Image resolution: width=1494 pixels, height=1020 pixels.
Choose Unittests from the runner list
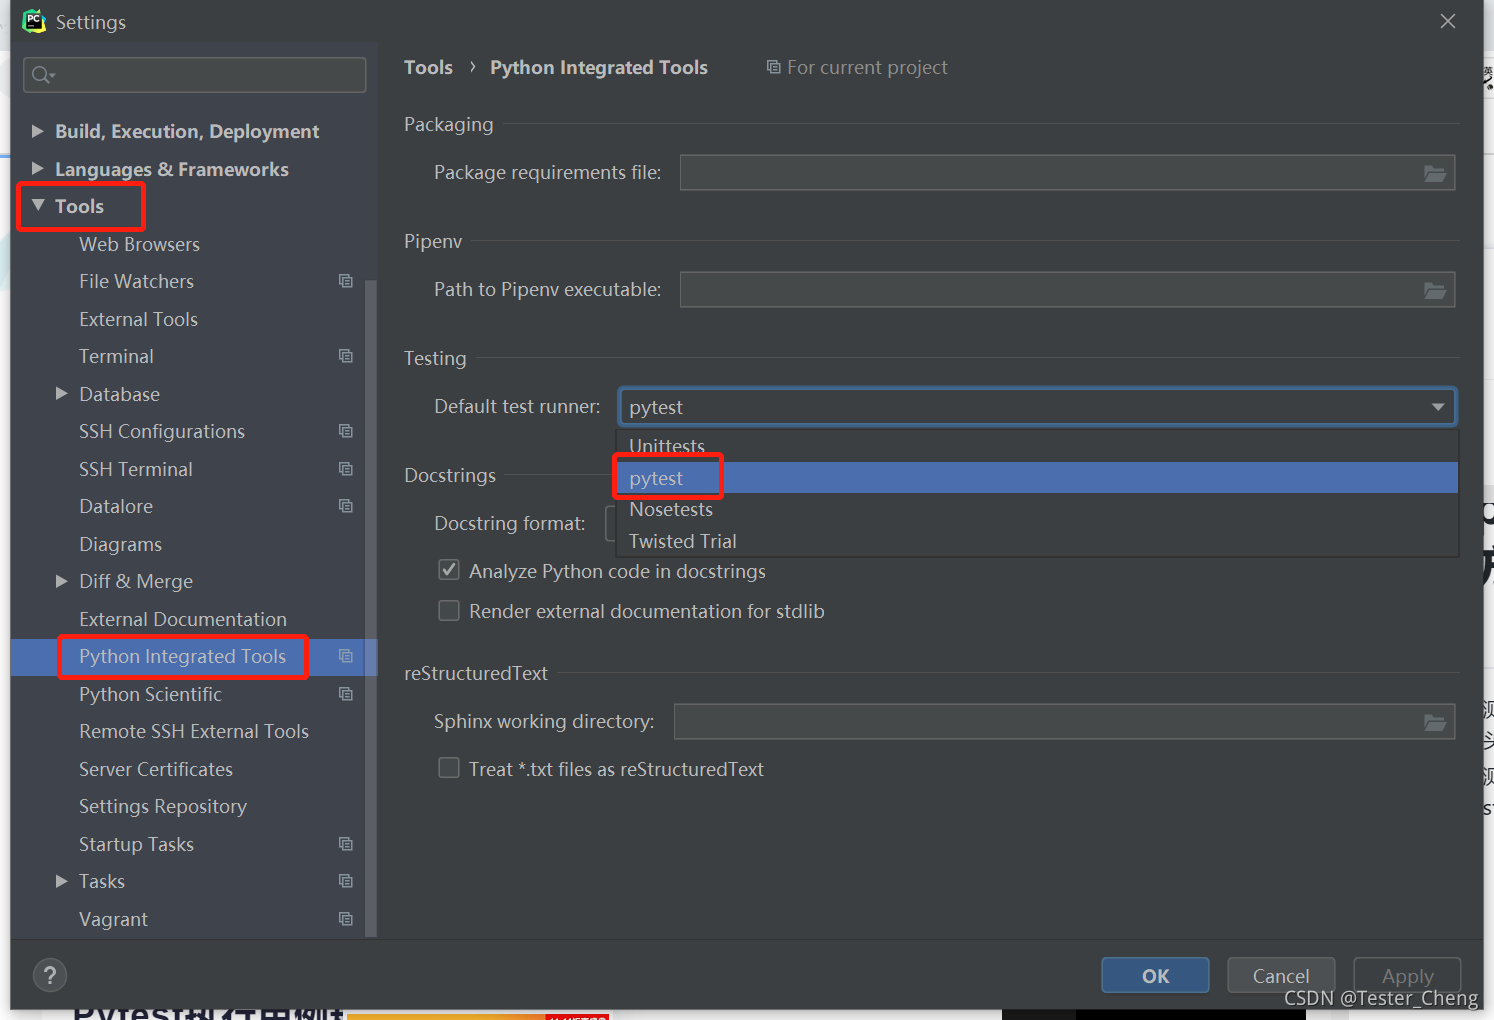(x=1037, y=446)
